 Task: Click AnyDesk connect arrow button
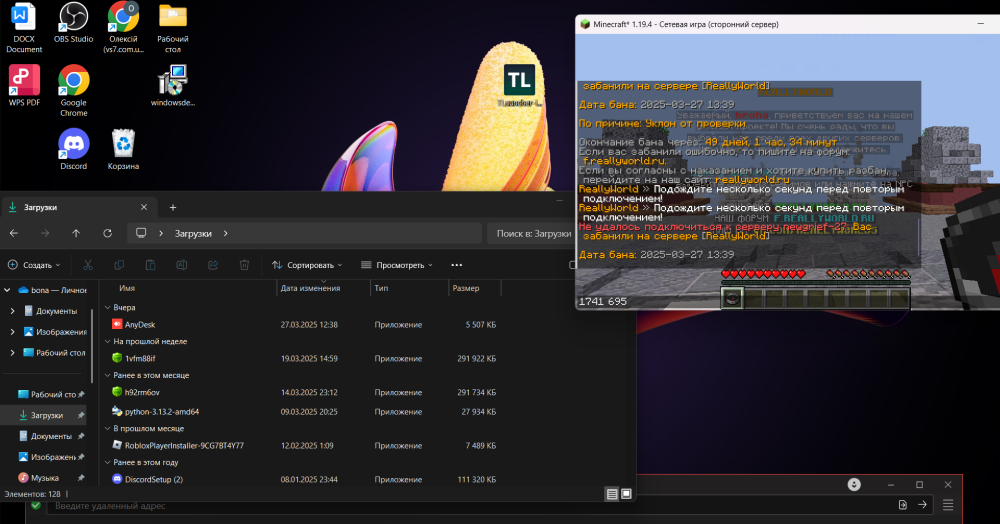pyautogui.click(x=922, y=505)
